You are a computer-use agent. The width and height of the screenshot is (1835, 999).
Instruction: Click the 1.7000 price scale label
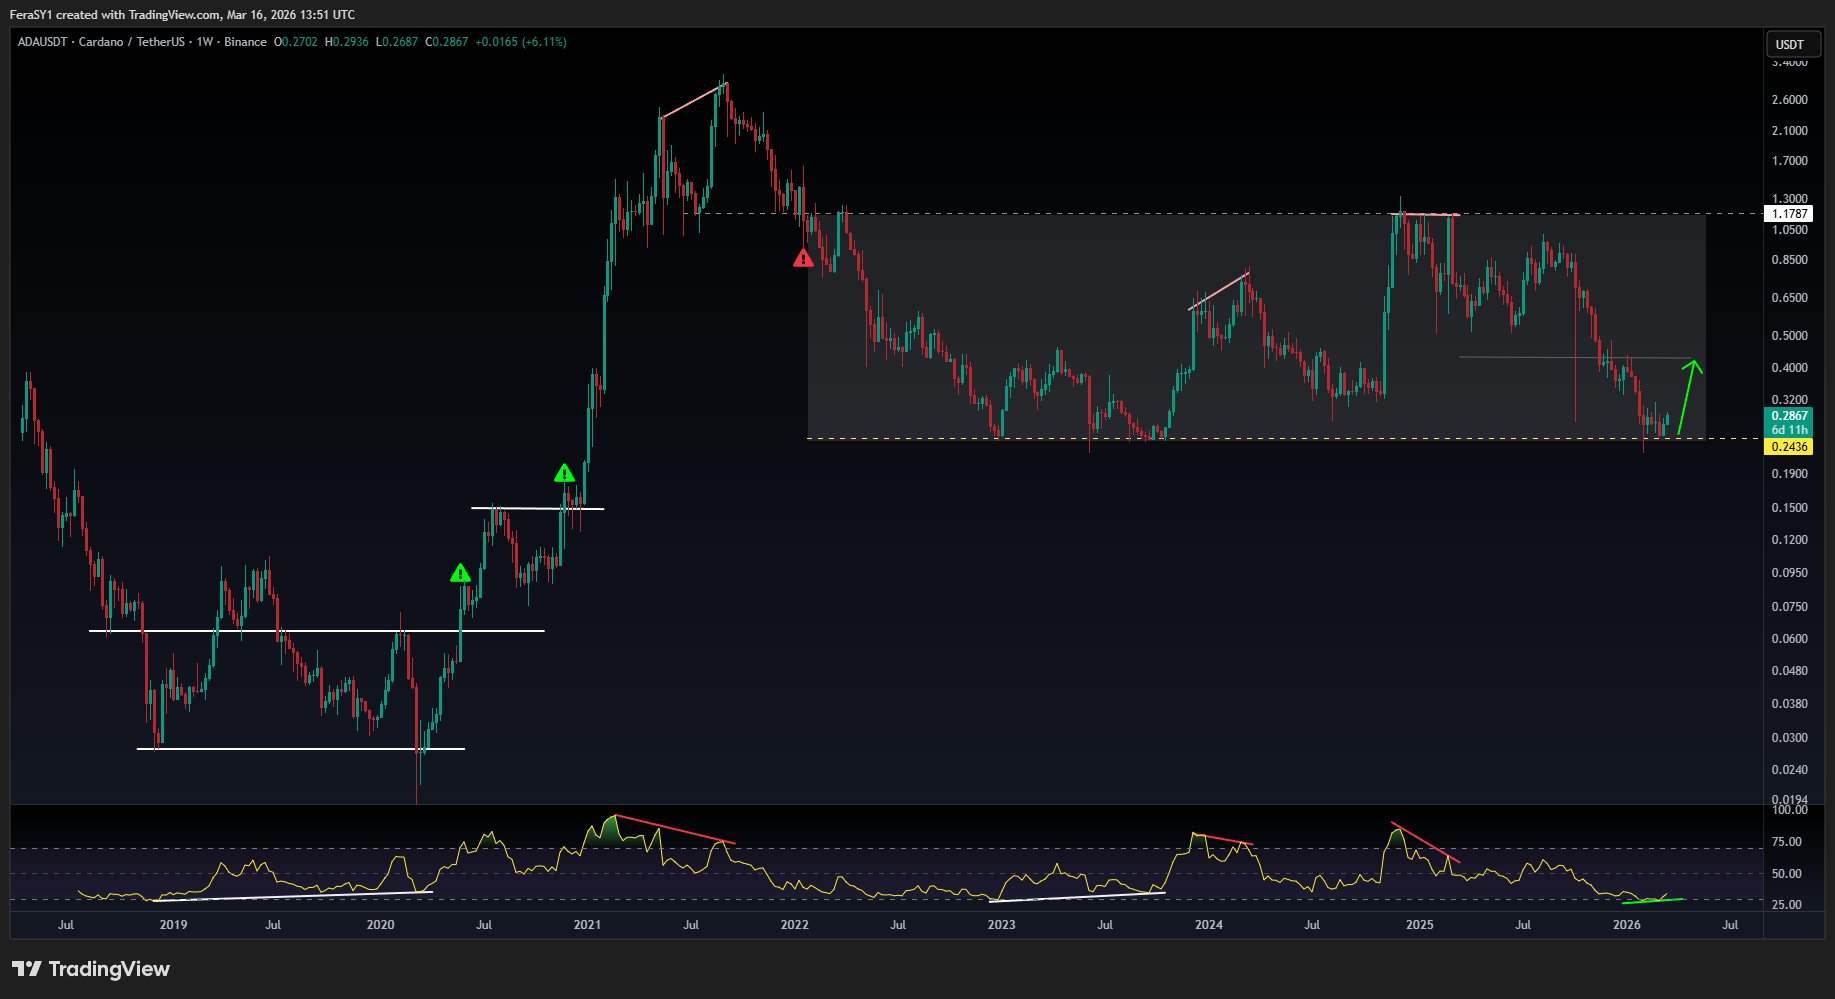(x=1790, y=161)
